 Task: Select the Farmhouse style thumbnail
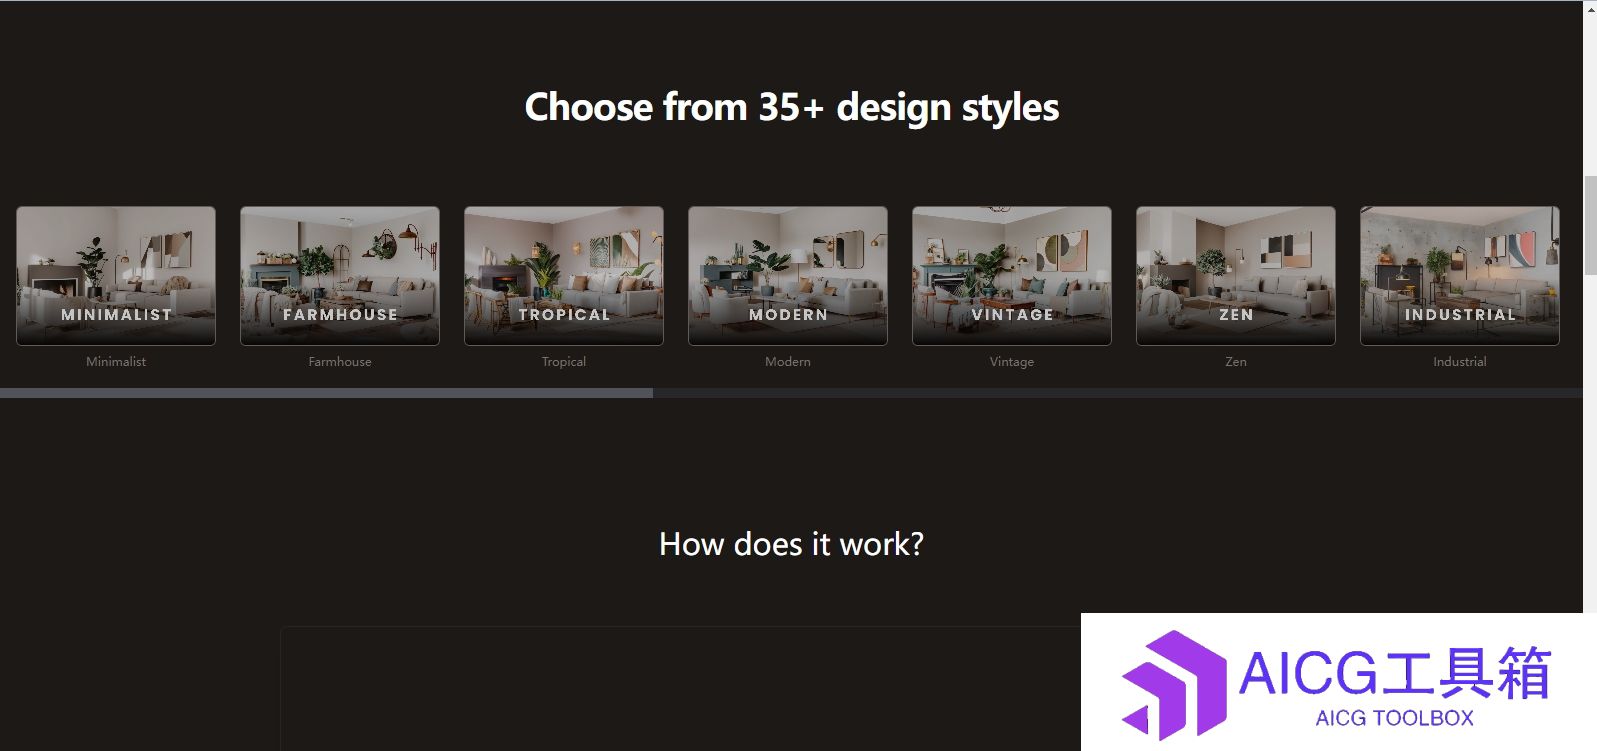(x=340, y=276)
